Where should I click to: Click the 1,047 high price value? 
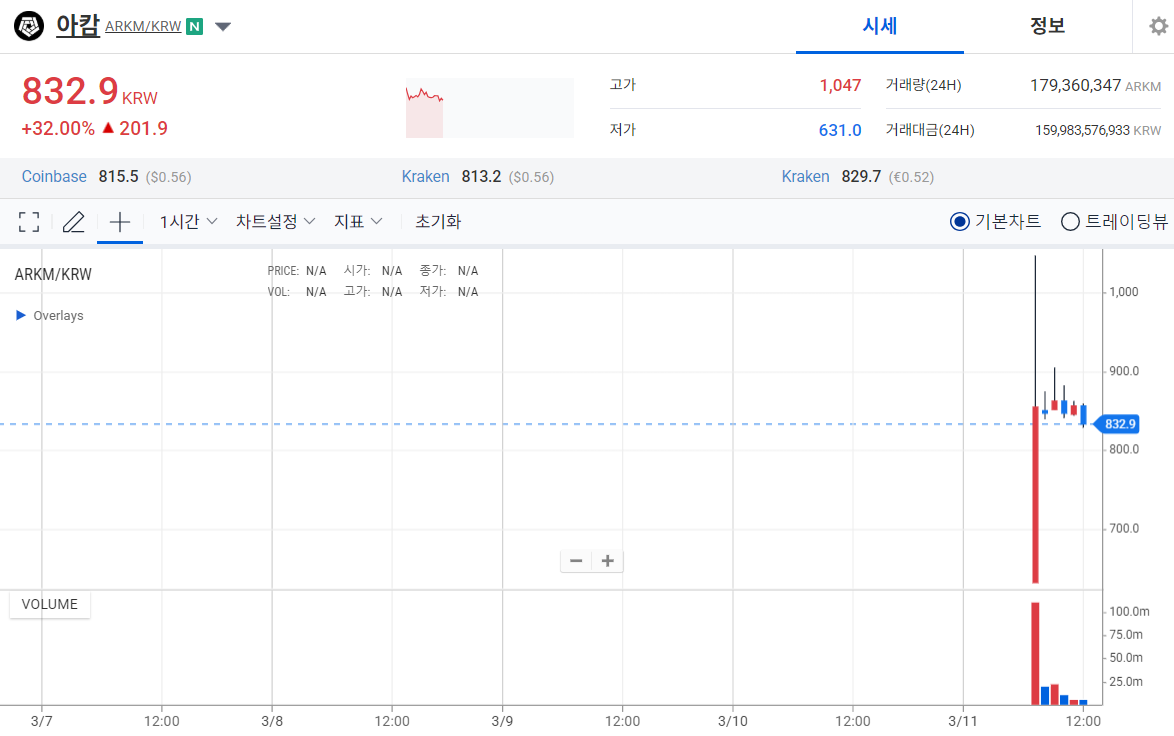point(840,85)
